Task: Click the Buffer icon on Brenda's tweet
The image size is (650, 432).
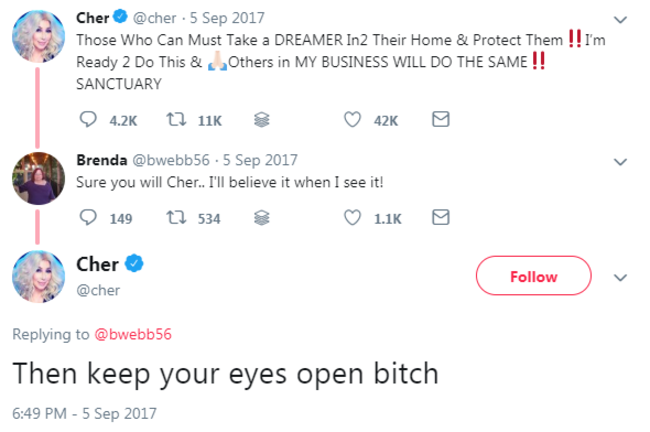Action: click(x=261, y=218)
